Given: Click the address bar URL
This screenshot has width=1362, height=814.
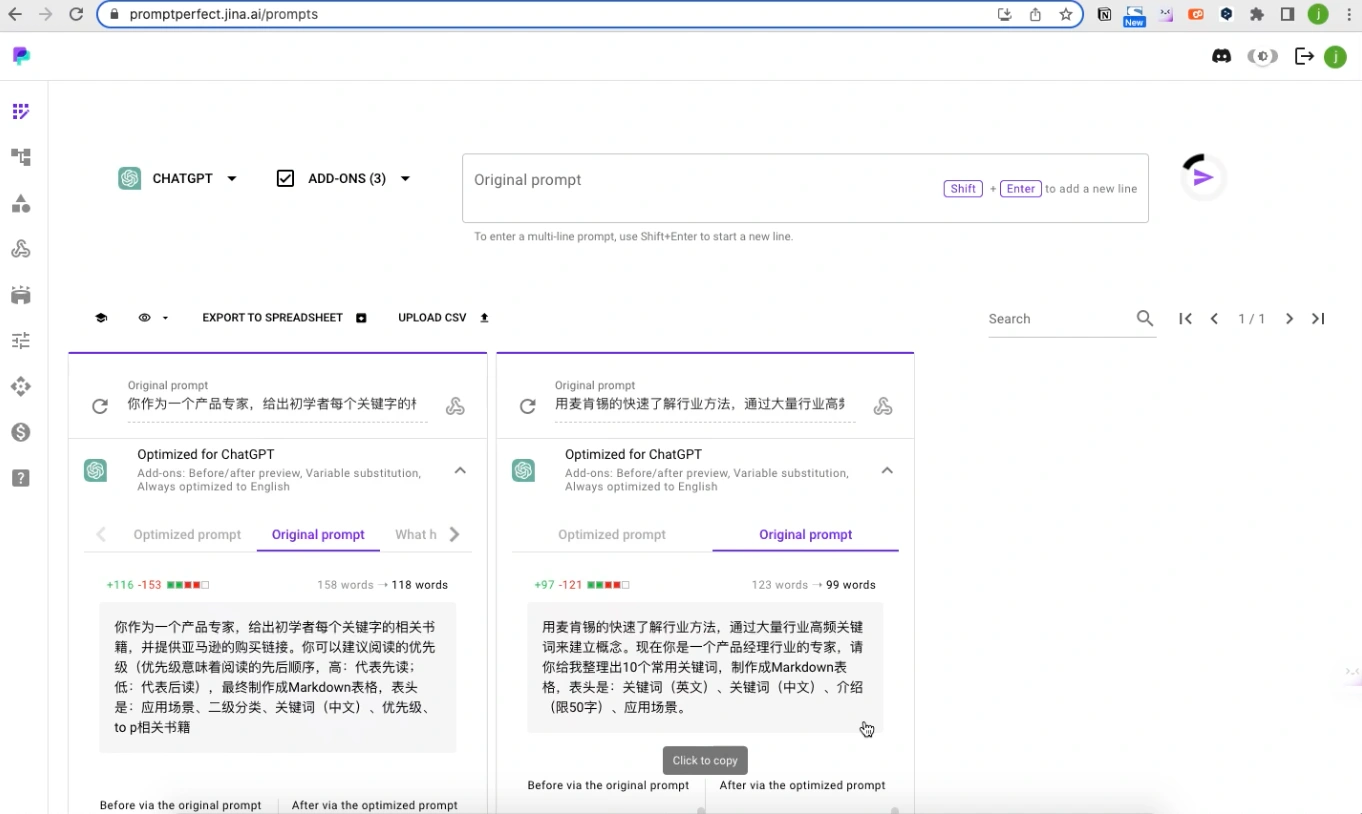Looking at the screenshot, I should tap(224, 14).
